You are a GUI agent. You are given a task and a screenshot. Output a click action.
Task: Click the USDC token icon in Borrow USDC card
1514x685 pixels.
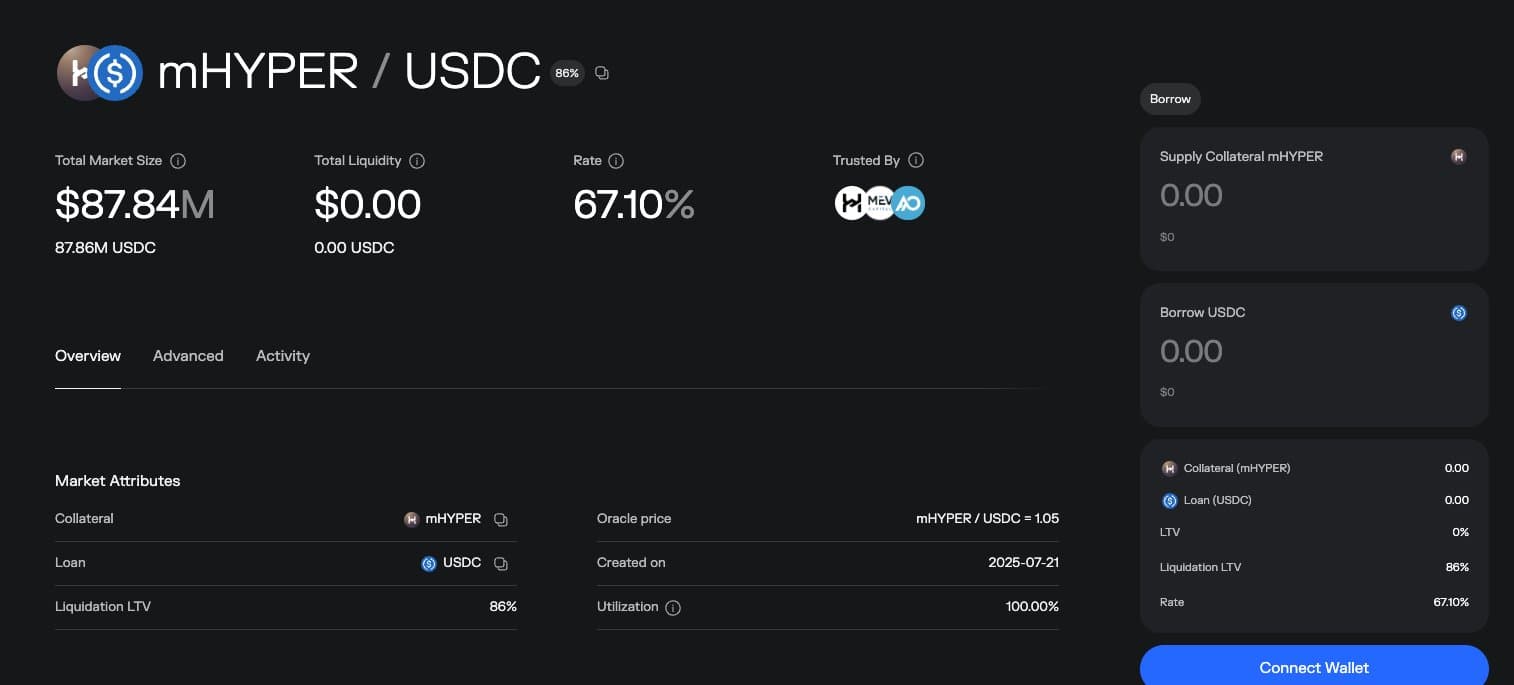coord(1458,313)
